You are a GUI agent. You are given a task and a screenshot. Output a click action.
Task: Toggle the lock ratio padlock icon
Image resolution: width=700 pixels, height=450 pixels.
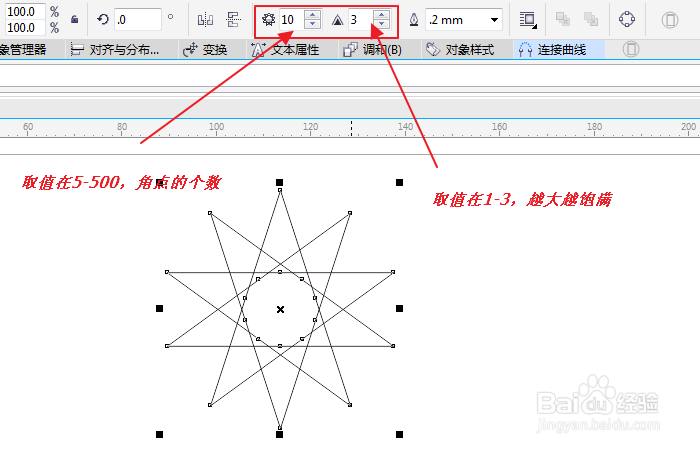[x=75, y=19]
